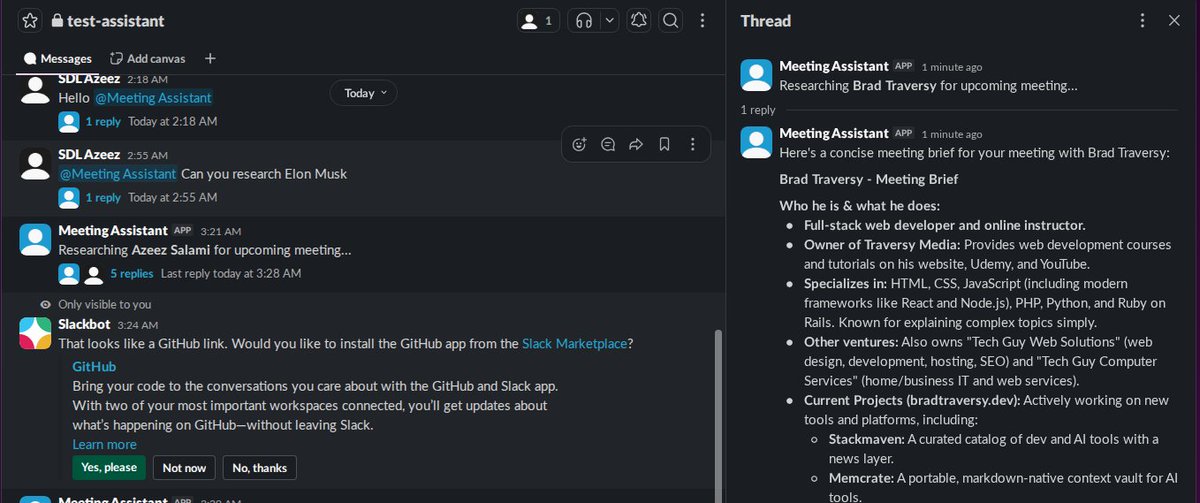
Task: Star the test-assistant channel
Action: (x=31, y=20)
